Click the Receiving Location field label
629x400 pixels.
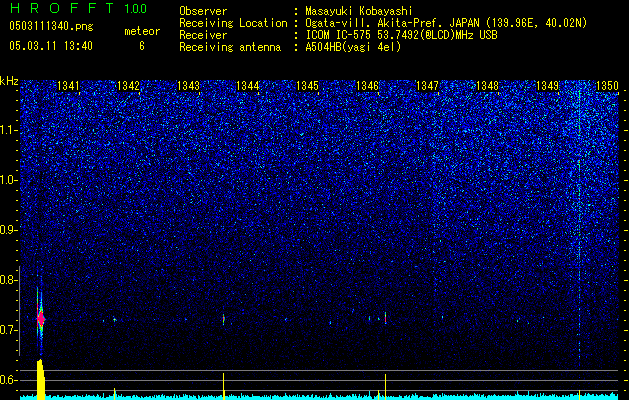[x=233, y=23]
